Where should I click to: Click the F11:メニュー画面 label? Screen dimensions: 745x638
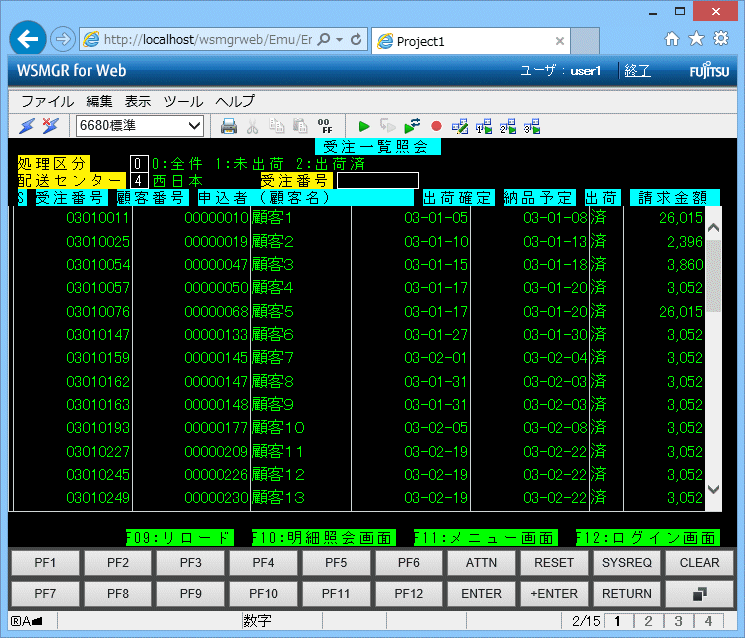(x=486, y=538)
